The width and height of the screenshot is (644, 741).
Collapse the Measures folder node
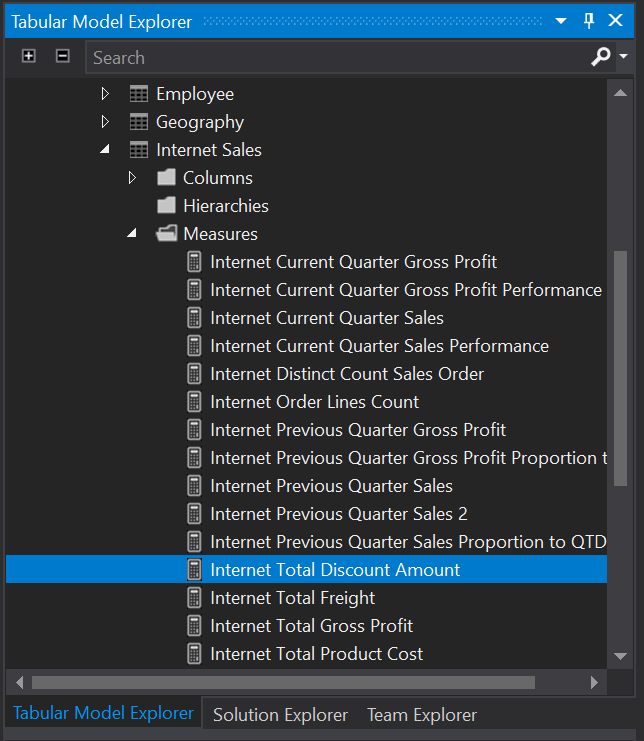[132, 234]
